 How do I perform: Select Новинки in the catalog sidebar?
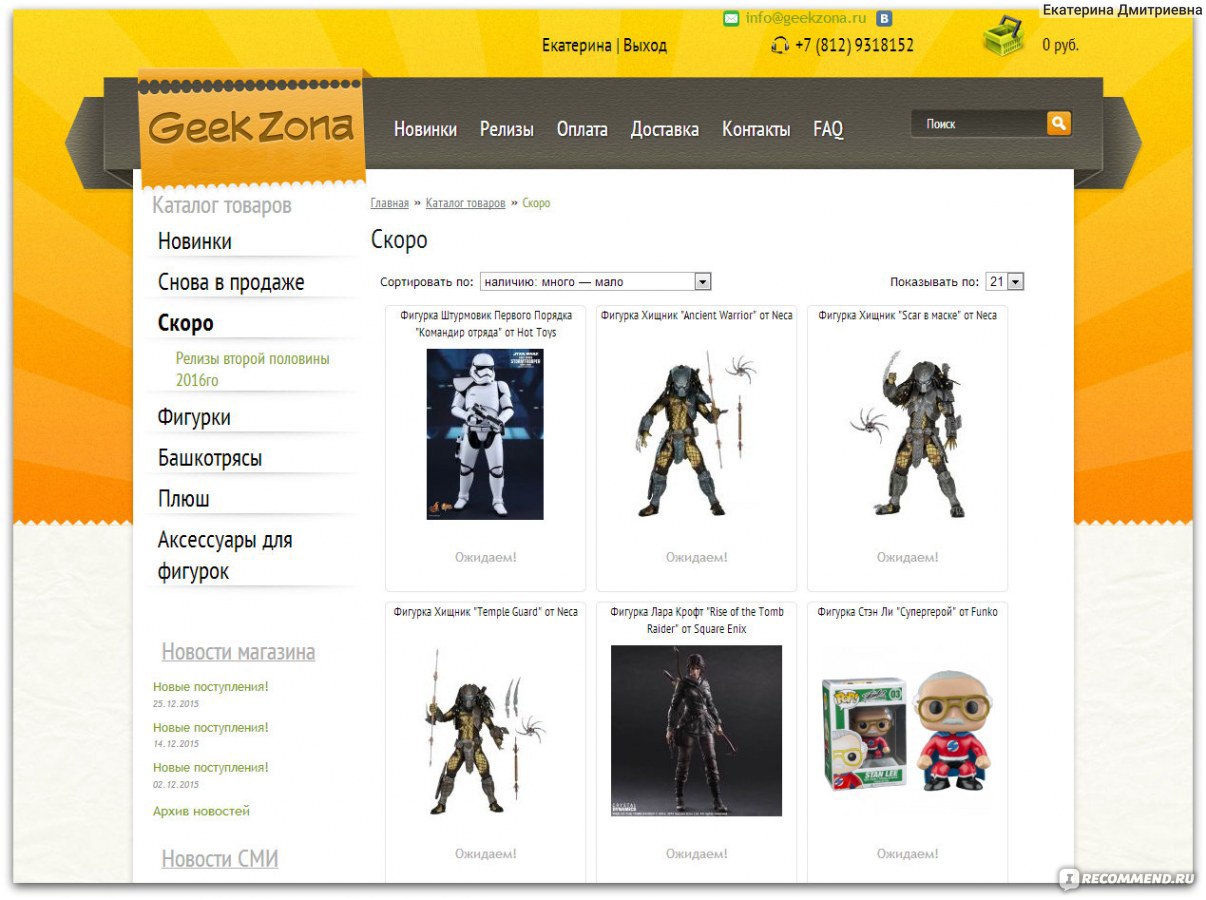[x=195, y=241]
